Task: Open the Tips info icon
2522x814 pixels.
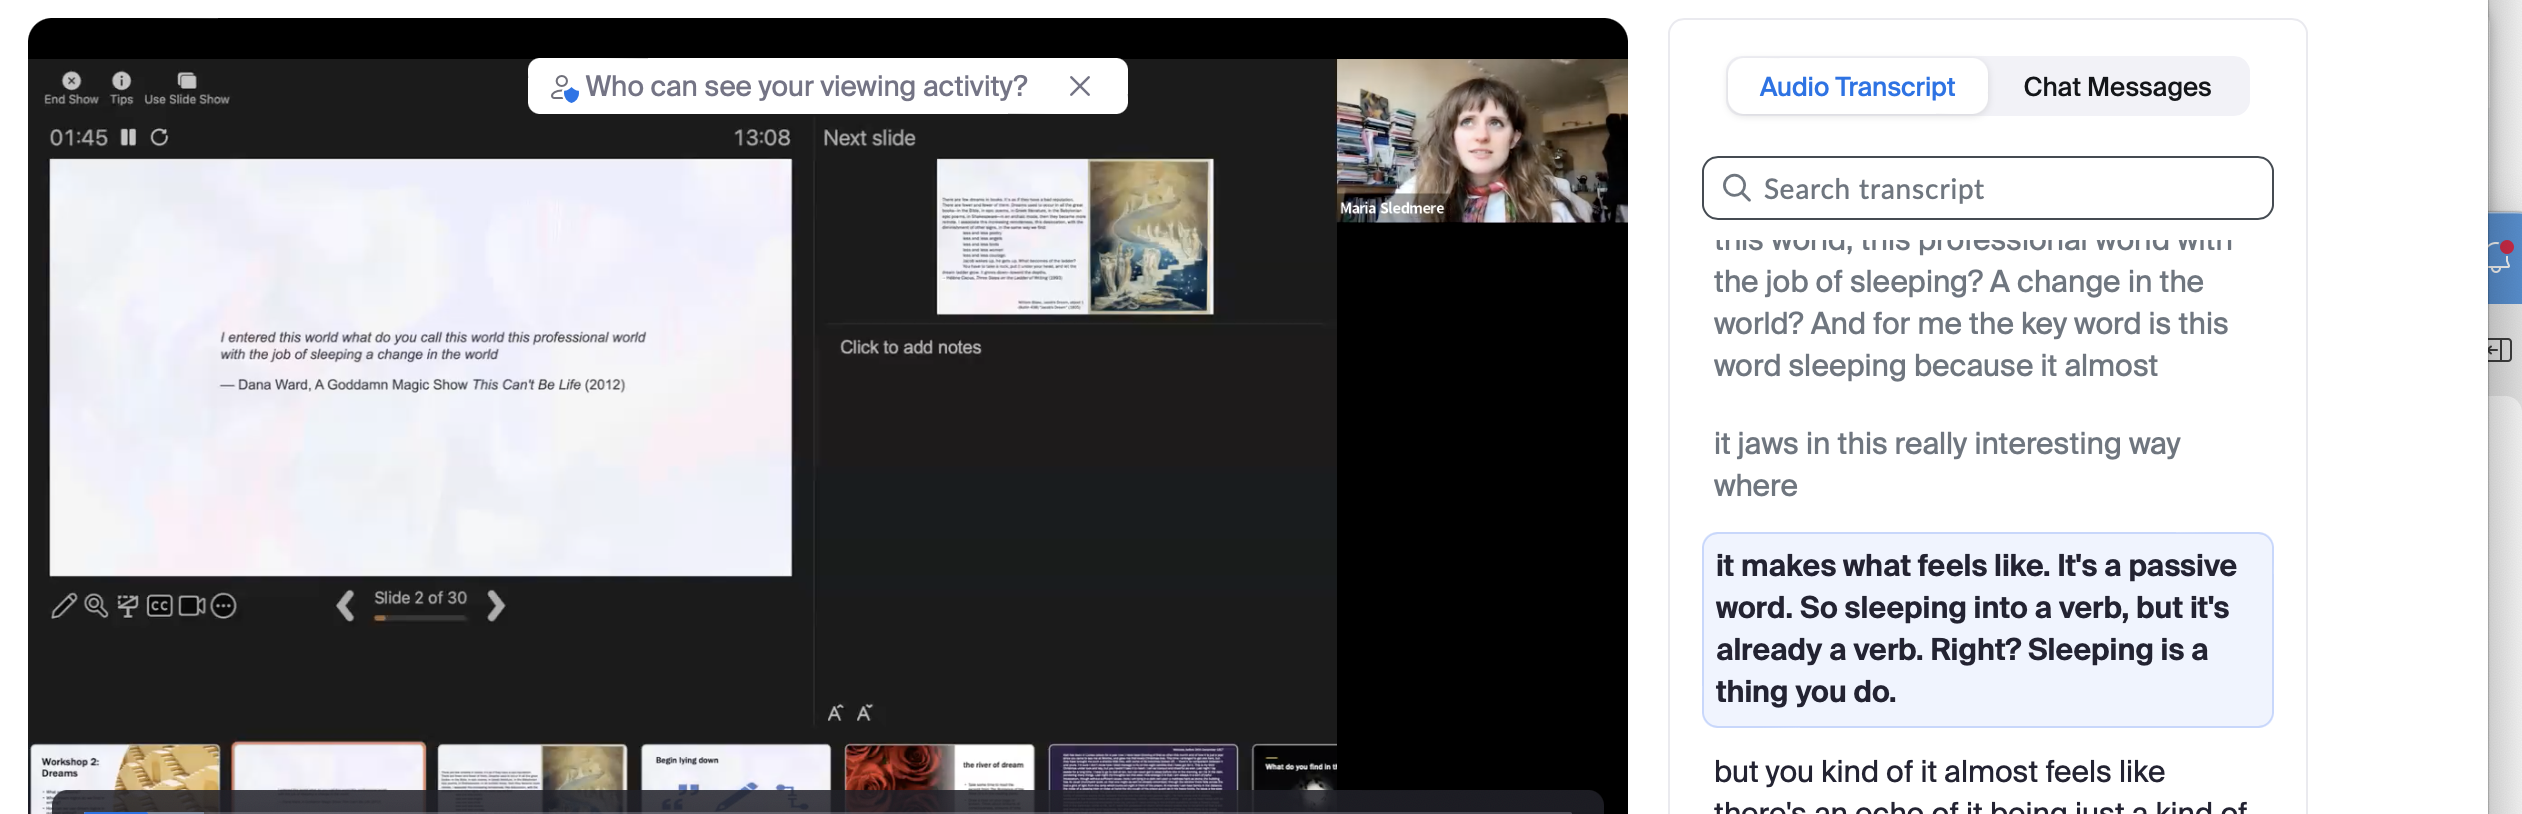Action: click(x=121, y=81)
